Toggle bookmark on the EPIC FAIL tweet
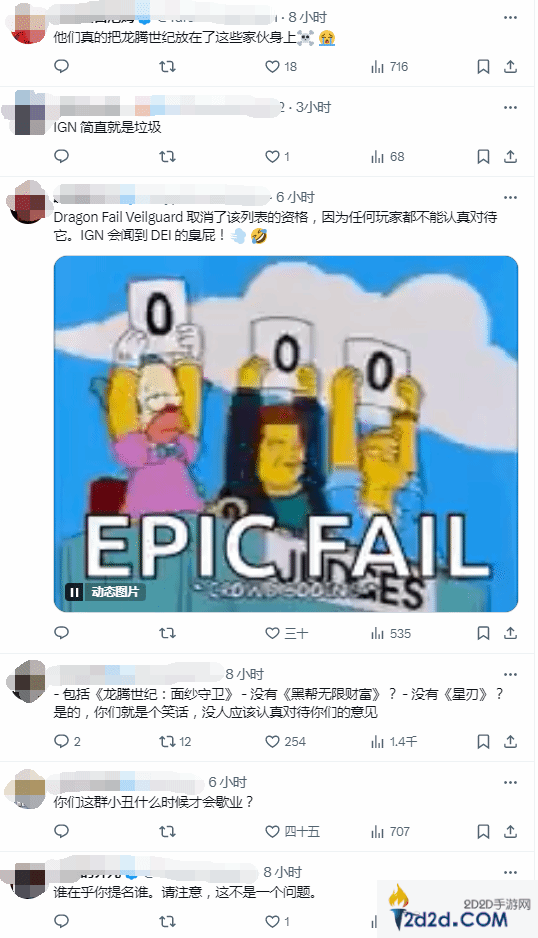The image size is (538, 938). coord(483,633)
